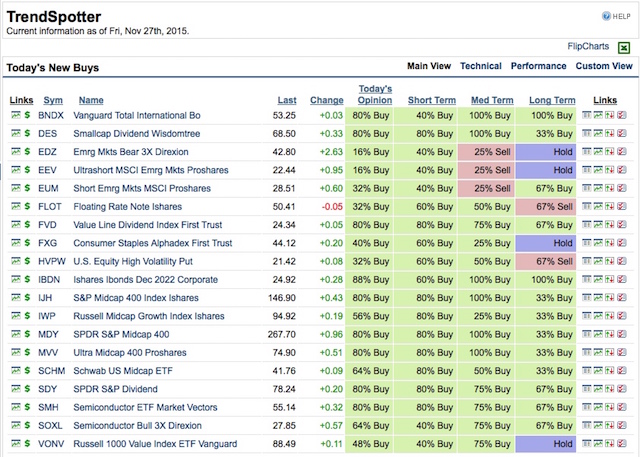Click EUM row's quote table icon on right
Viewport: 640px width, 457px height.
pyautogui.click(x=587, y=188)
